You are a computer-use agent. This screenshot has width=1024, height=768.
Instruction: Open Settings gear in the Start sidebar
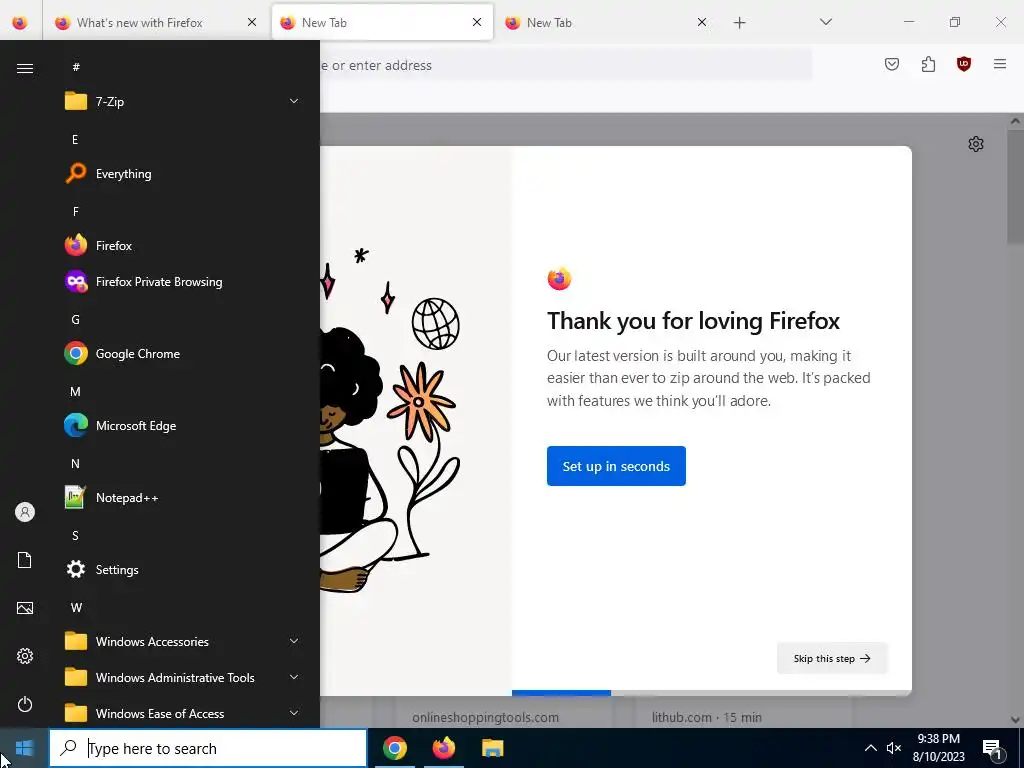[x=25, y=656]
